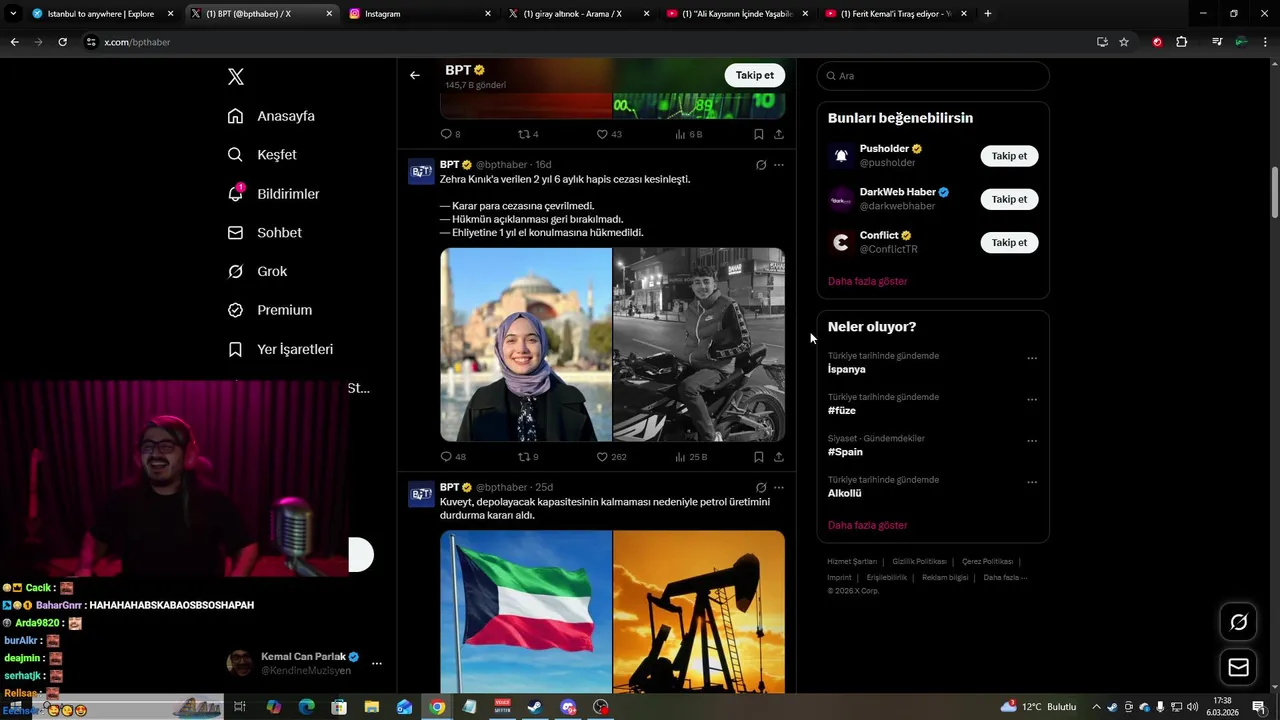Open the Kuwait flag image
The height and width of the screenshot is (720, 1280).
(x=526, y=611)
